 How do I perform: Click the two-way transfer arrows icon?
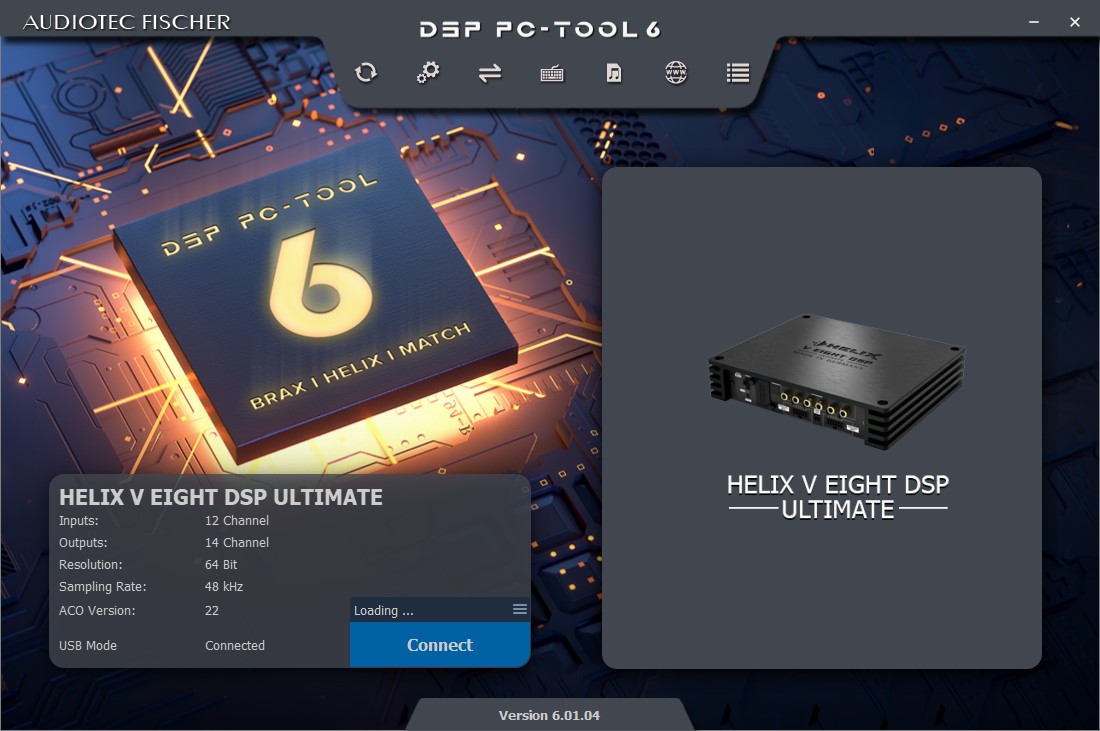click(490, 73)
